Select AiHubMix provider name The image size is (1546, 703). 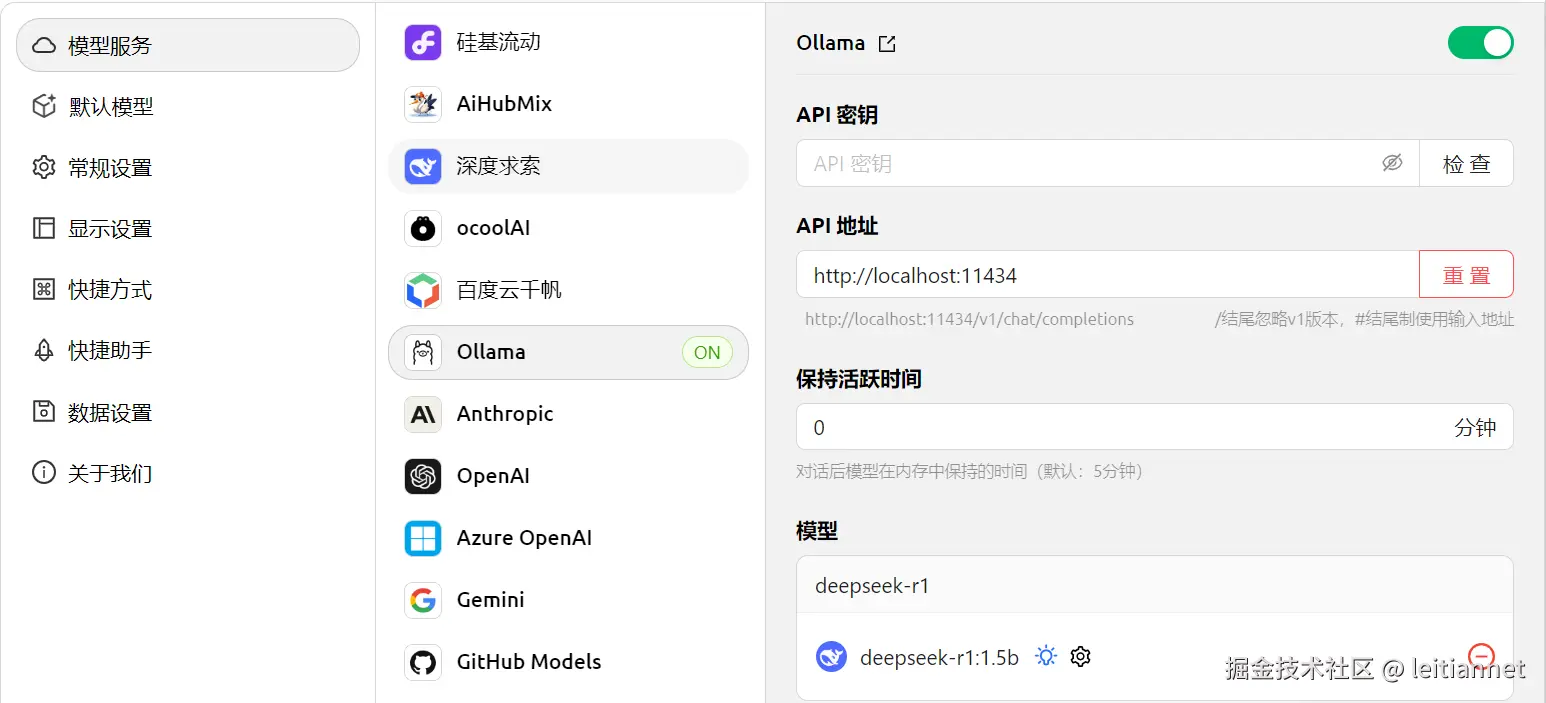504,104
